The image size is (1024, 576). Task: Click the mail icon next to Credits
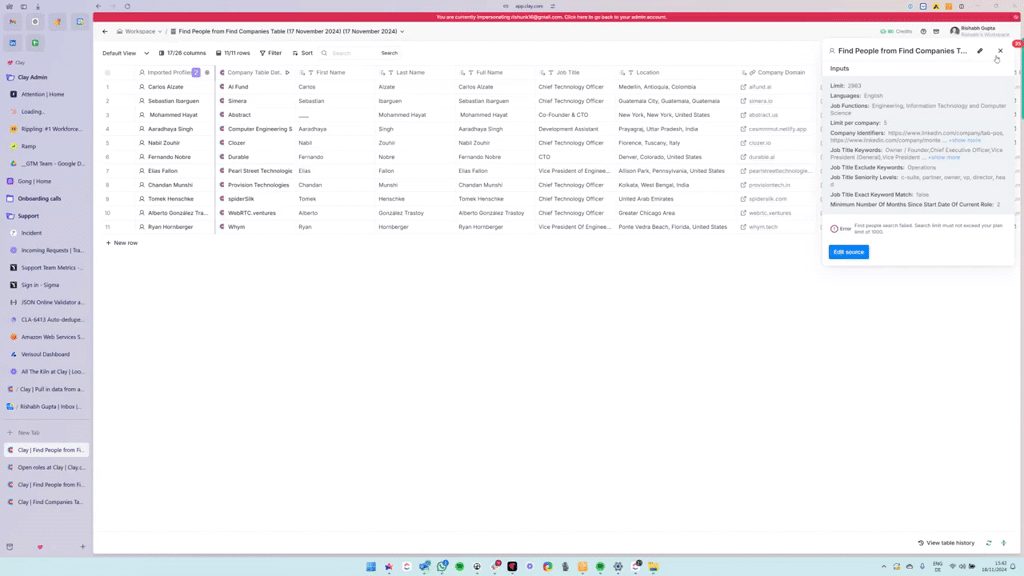[x=936, y=32]
